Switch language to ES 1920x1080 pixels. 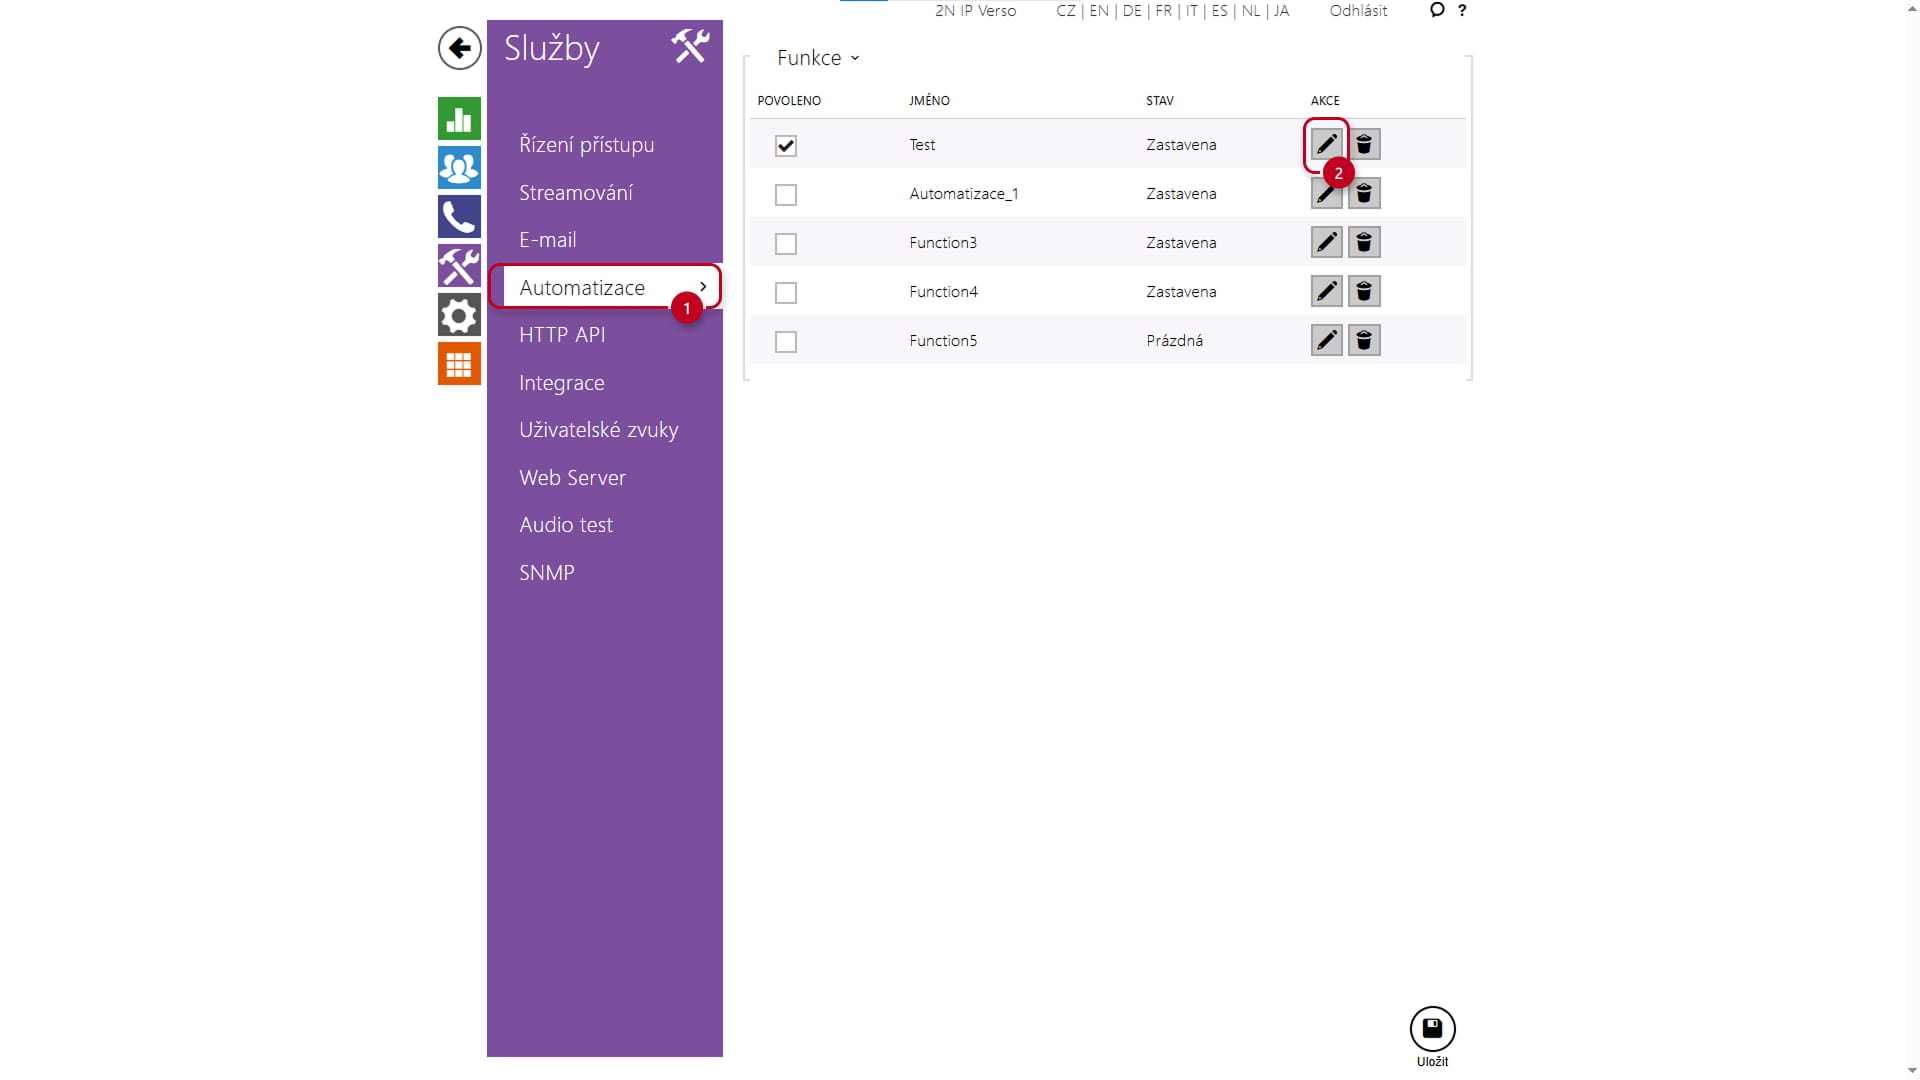pyautogui.click(x=1220, y=11)
